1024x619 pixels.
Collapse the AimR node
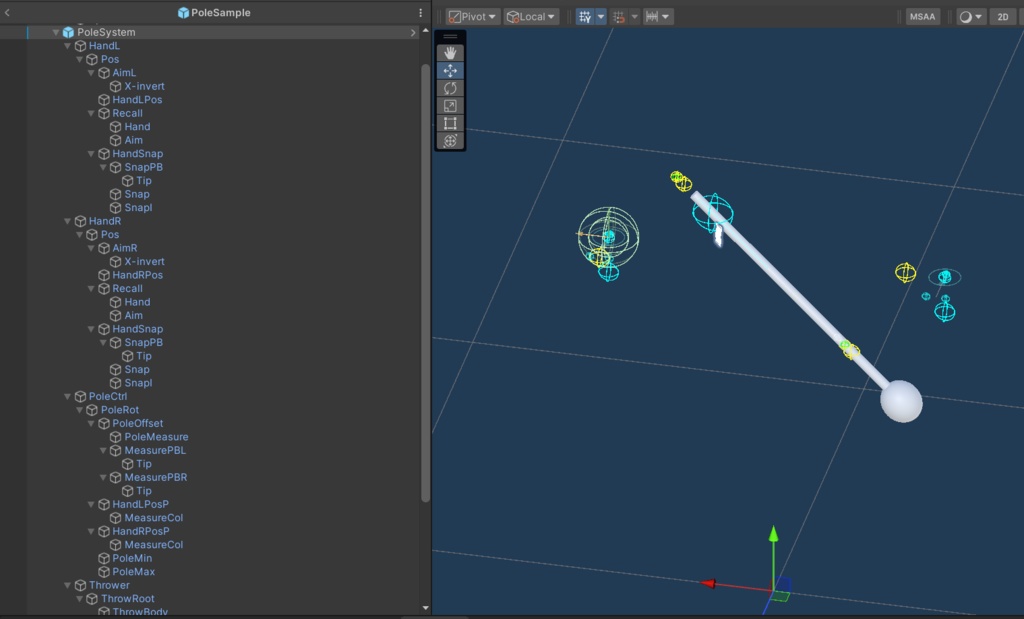(91, 248)
